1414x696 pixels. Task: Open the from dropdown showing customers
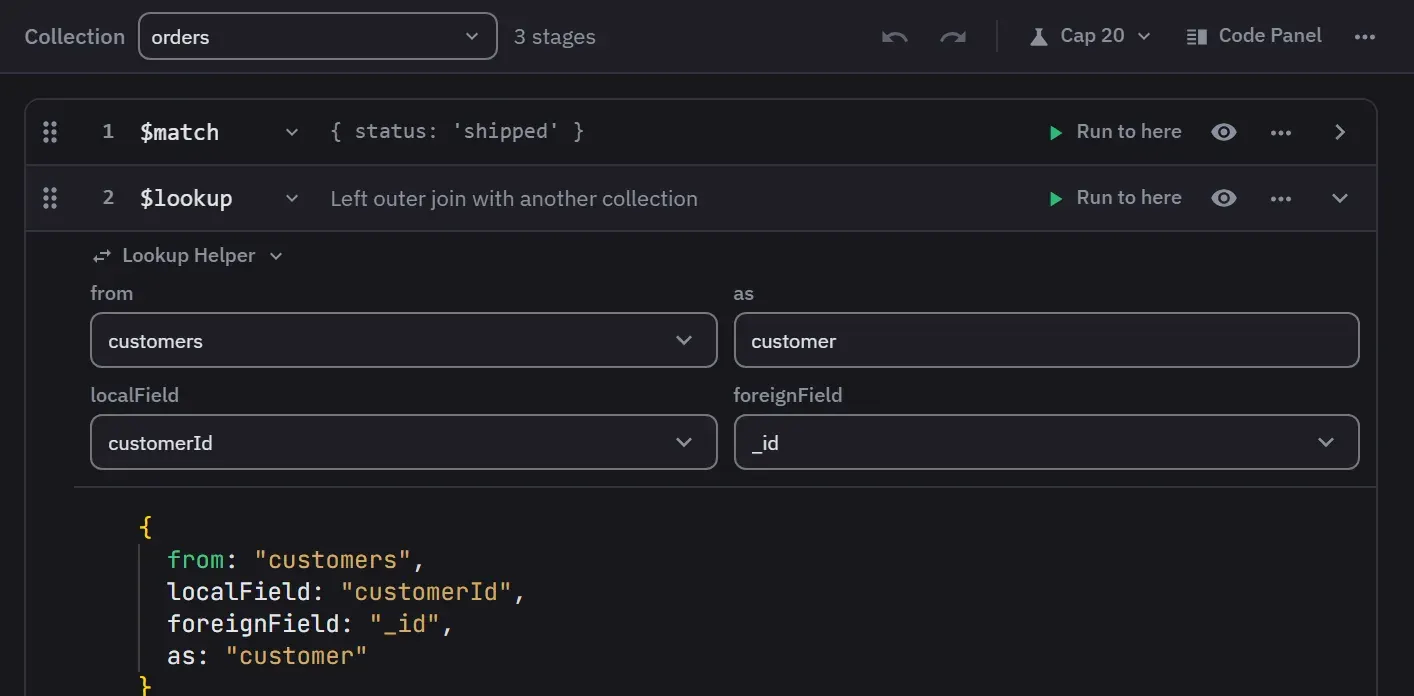(x=404, y=340)
